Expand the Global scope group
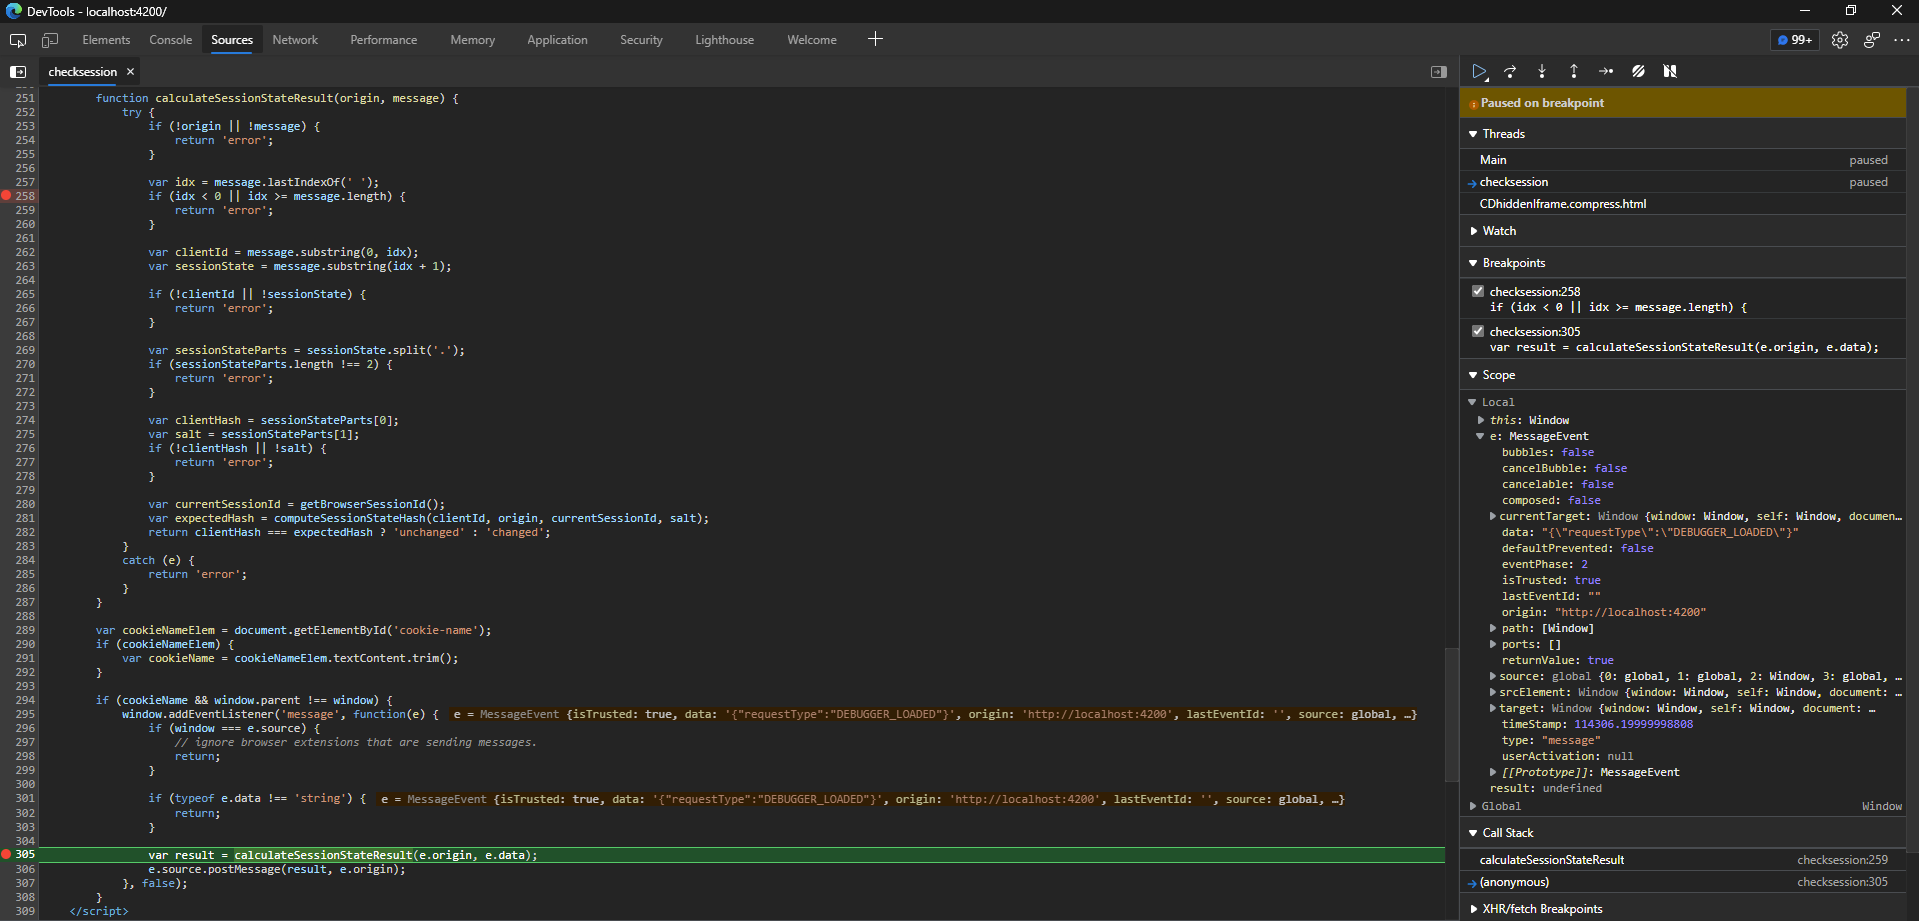 1473,806
